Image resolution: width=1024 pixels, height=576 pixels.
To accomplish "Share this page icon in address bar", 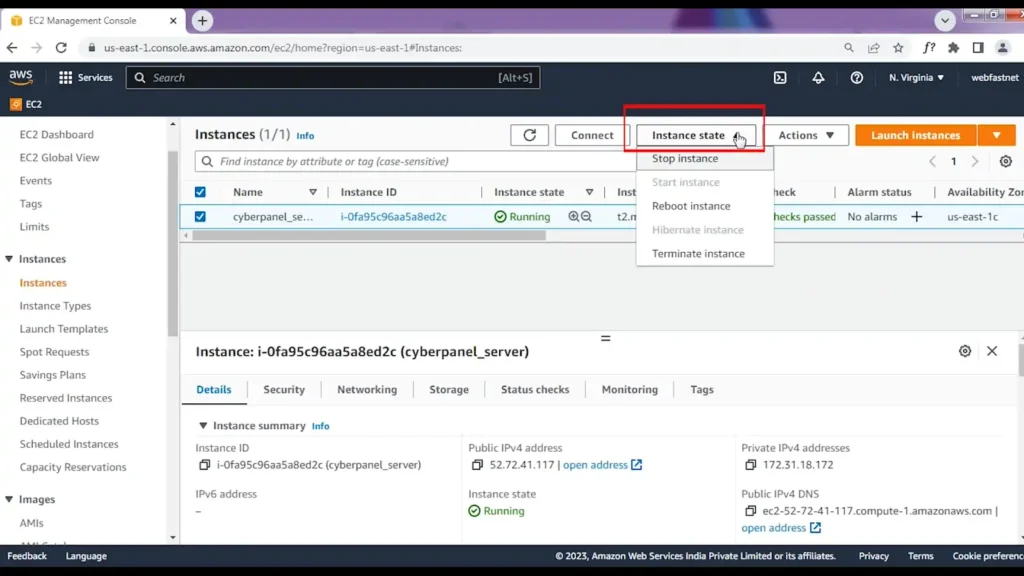I will point(874,48).
